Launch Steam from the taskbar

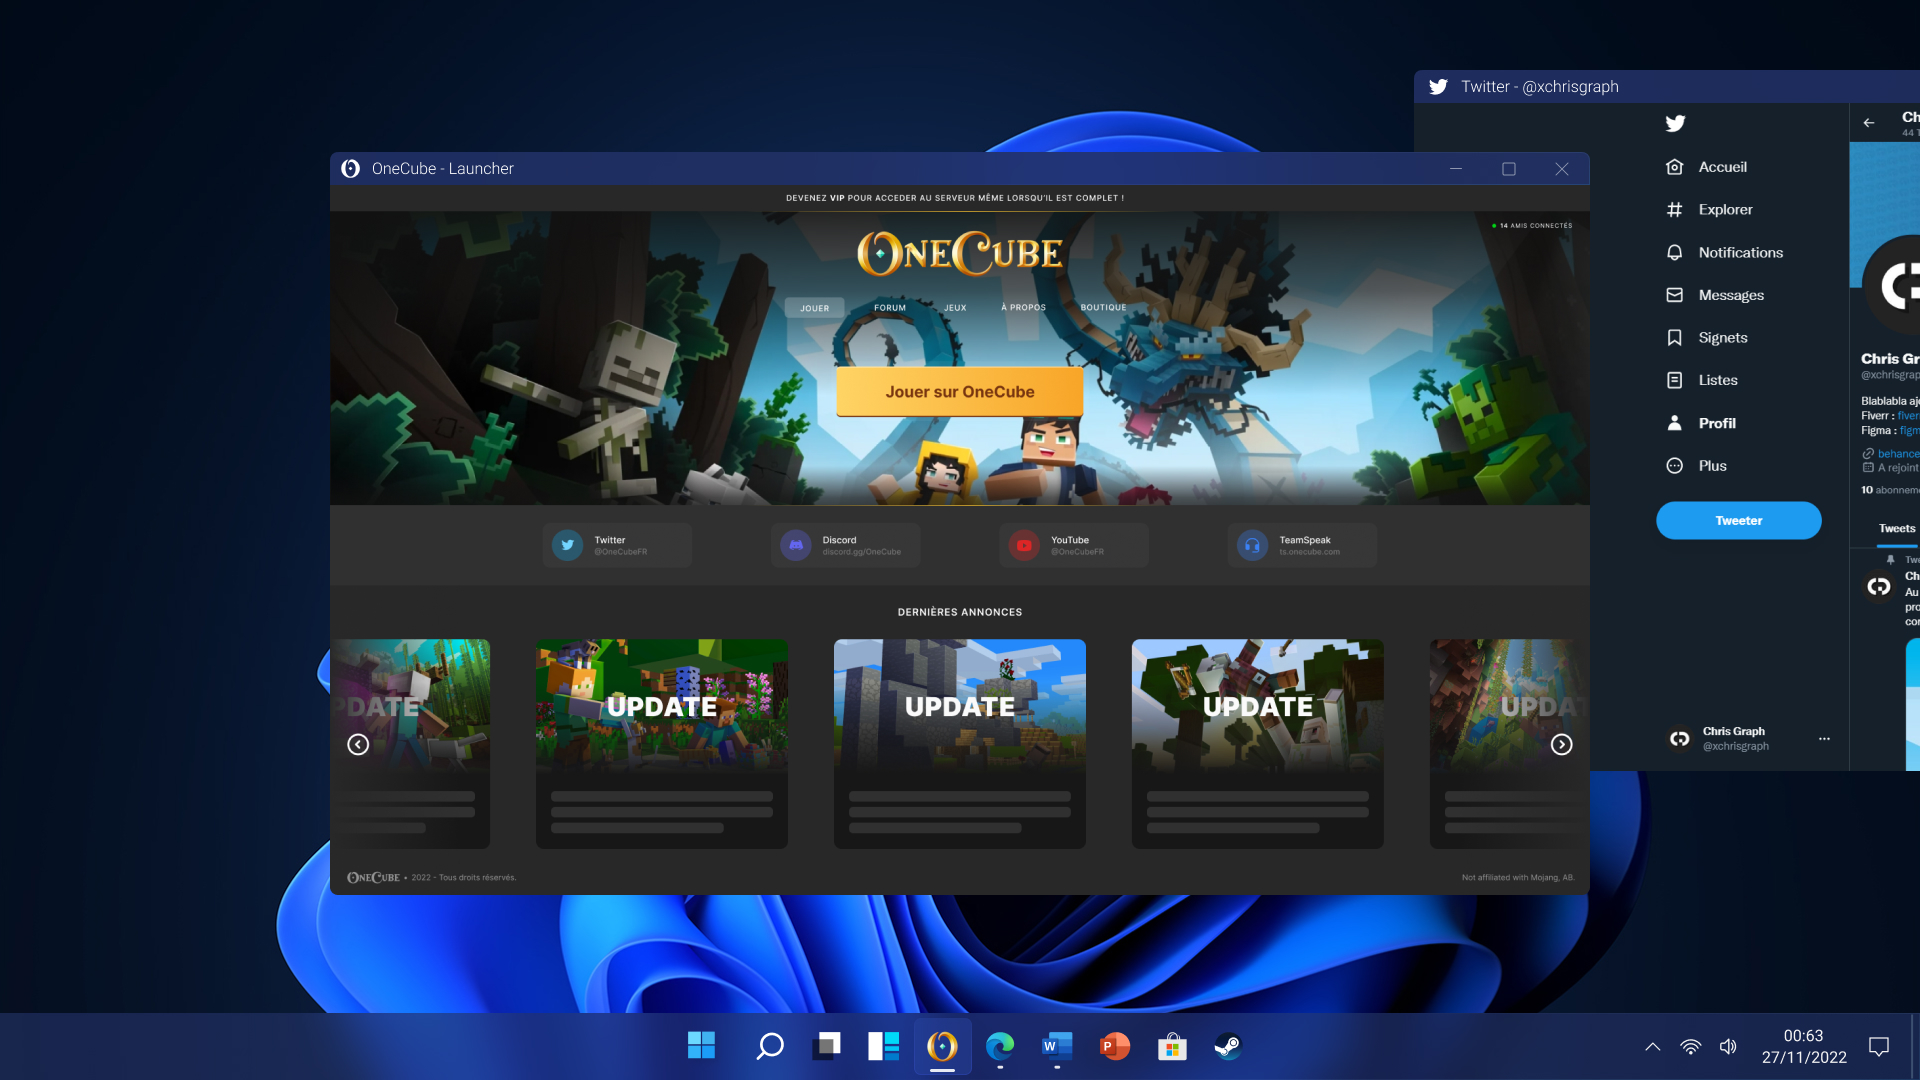[x=1227, y=1047]
